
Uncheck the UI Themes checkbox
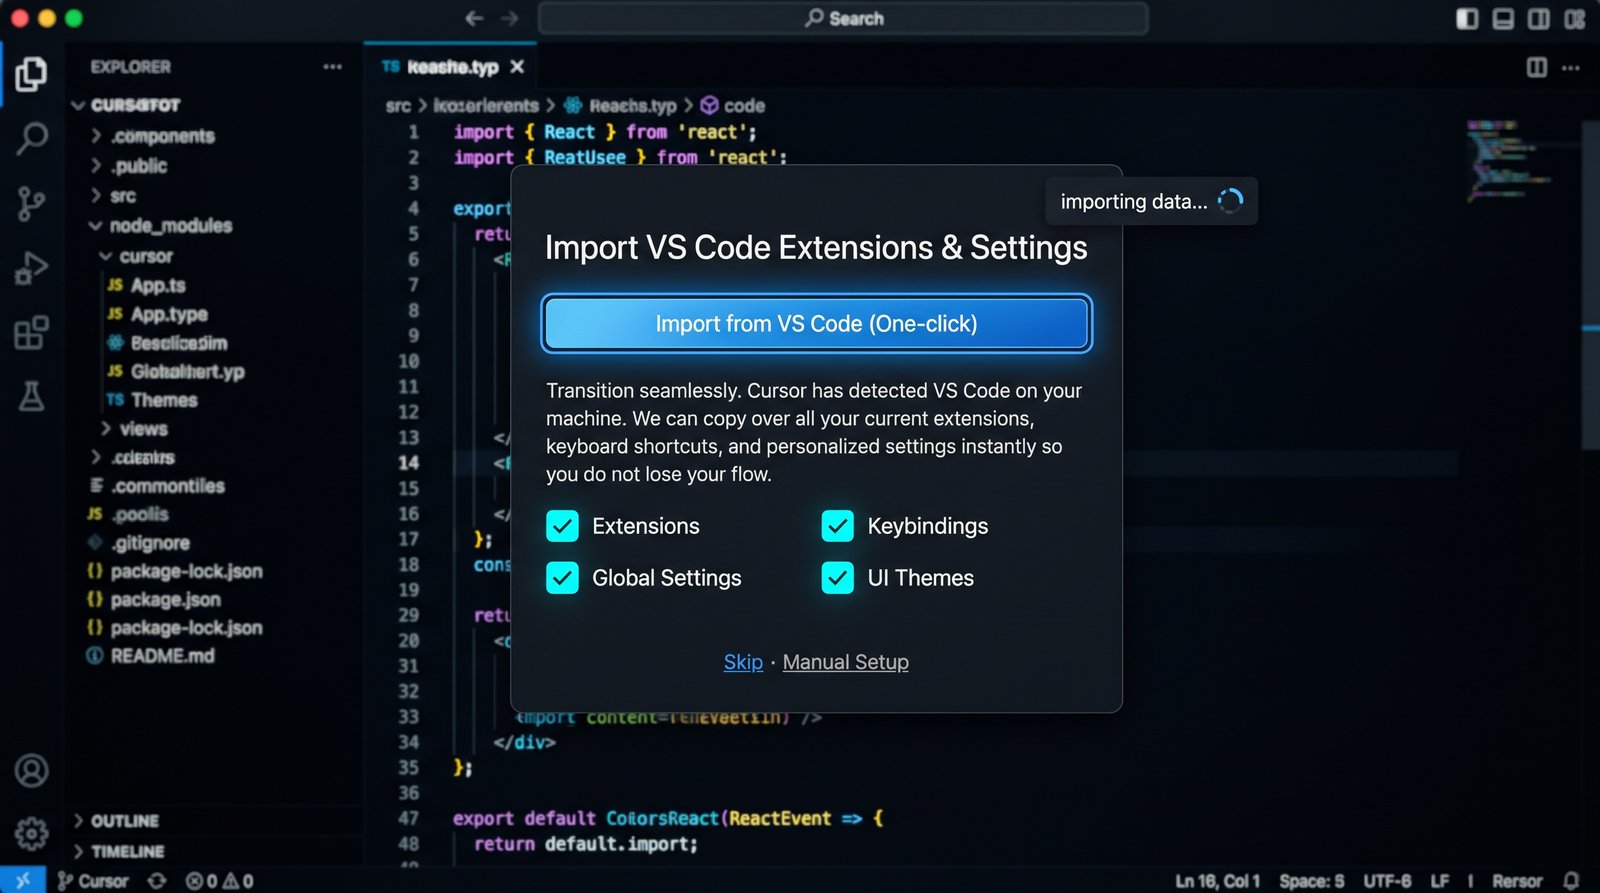click(x=837, y=578)
